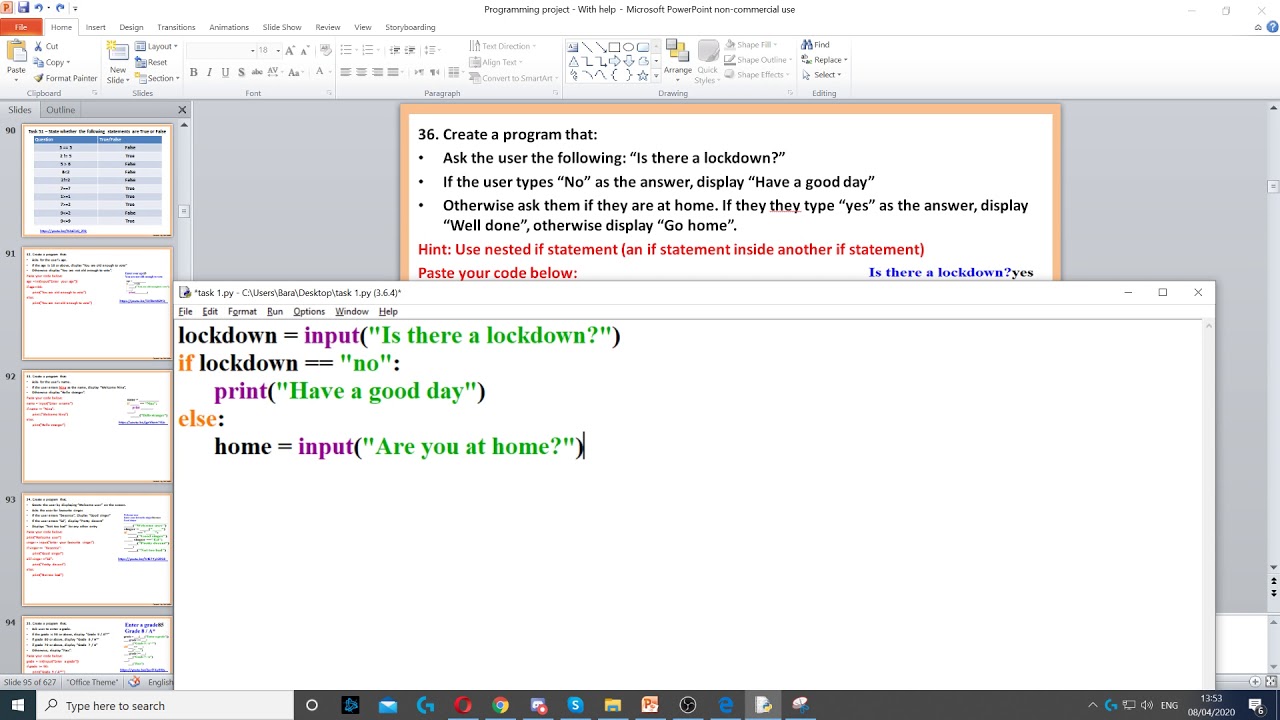This screenshot has height=720, width=1280.
Task: Open the Window menu in IDLE
Action: pyautogui.click(x=351, y=312)
